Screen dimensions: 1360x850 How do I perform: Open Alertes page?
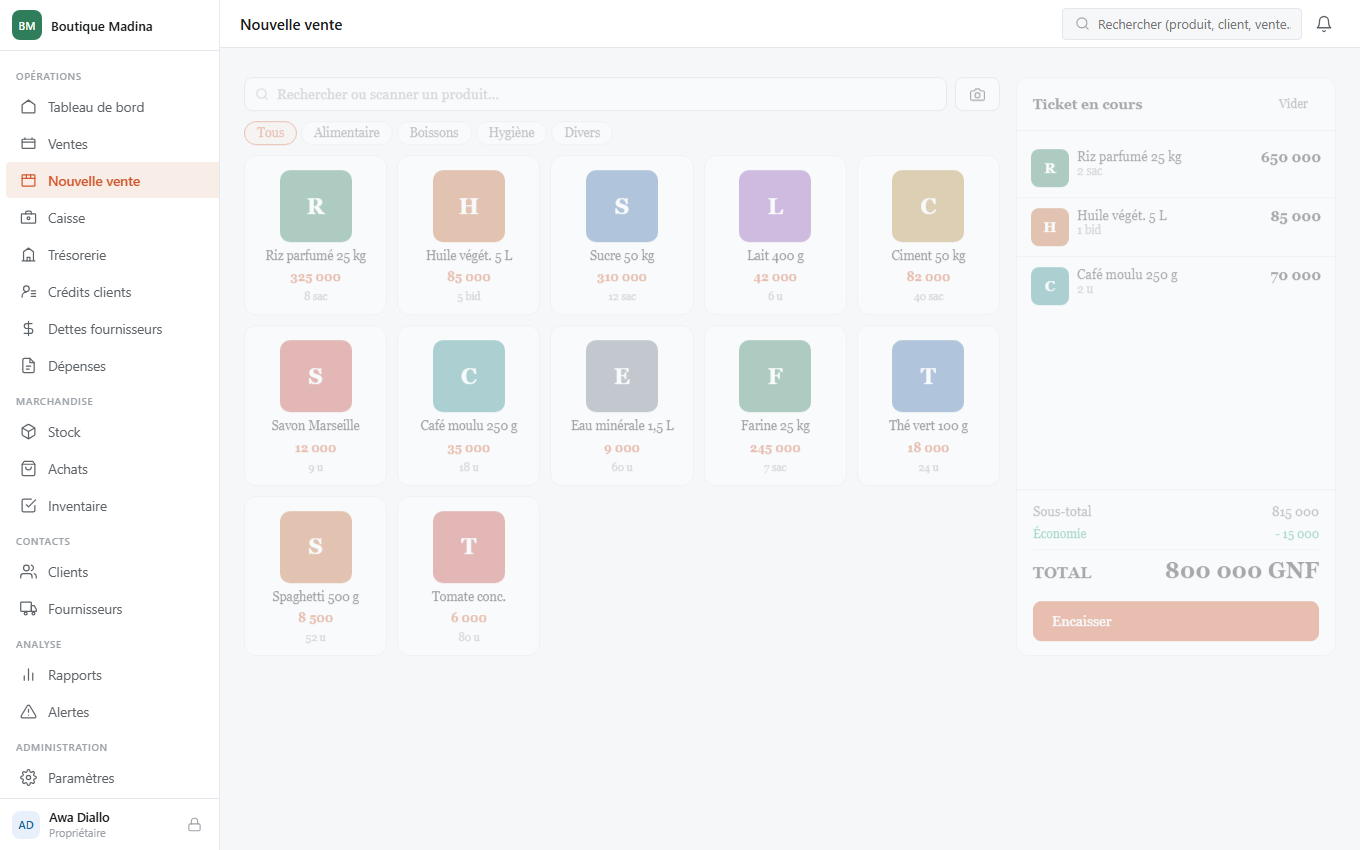click(112, 712)
